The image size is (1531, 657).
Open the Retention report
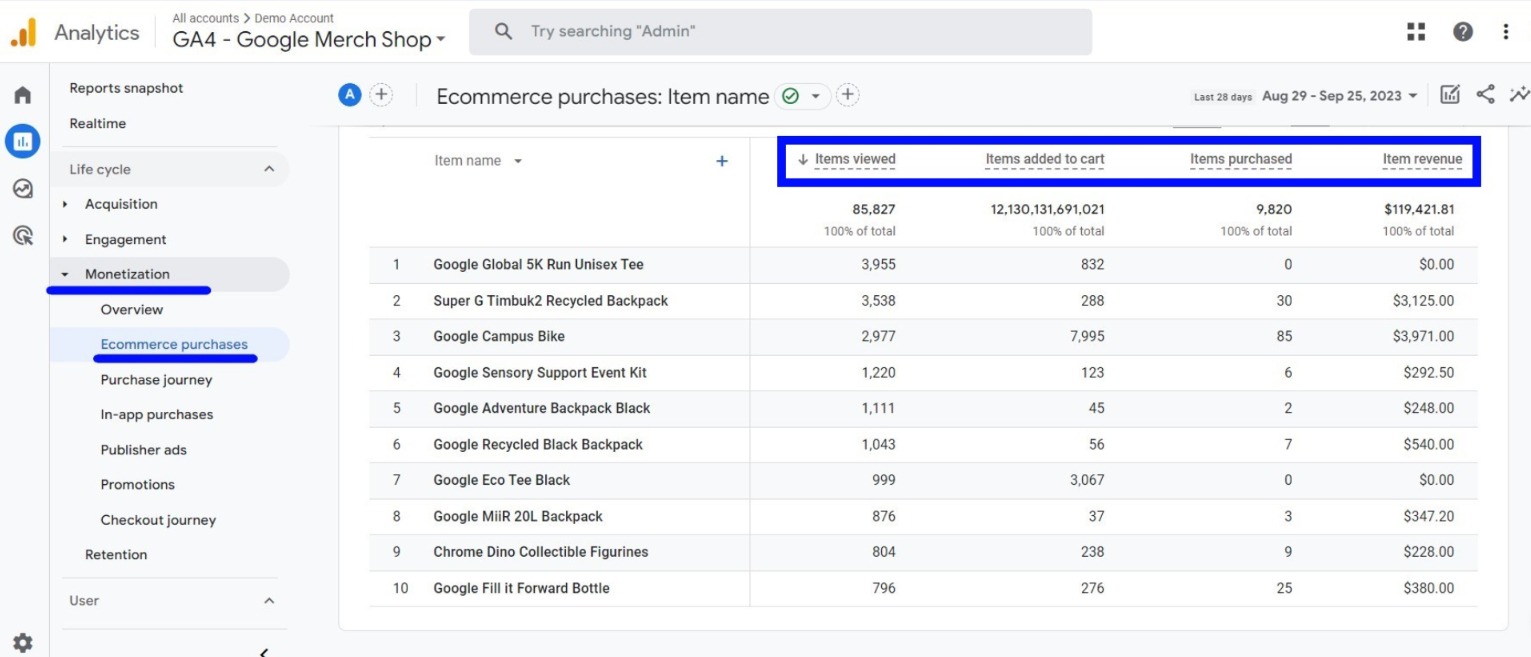[x=116, y=555]
